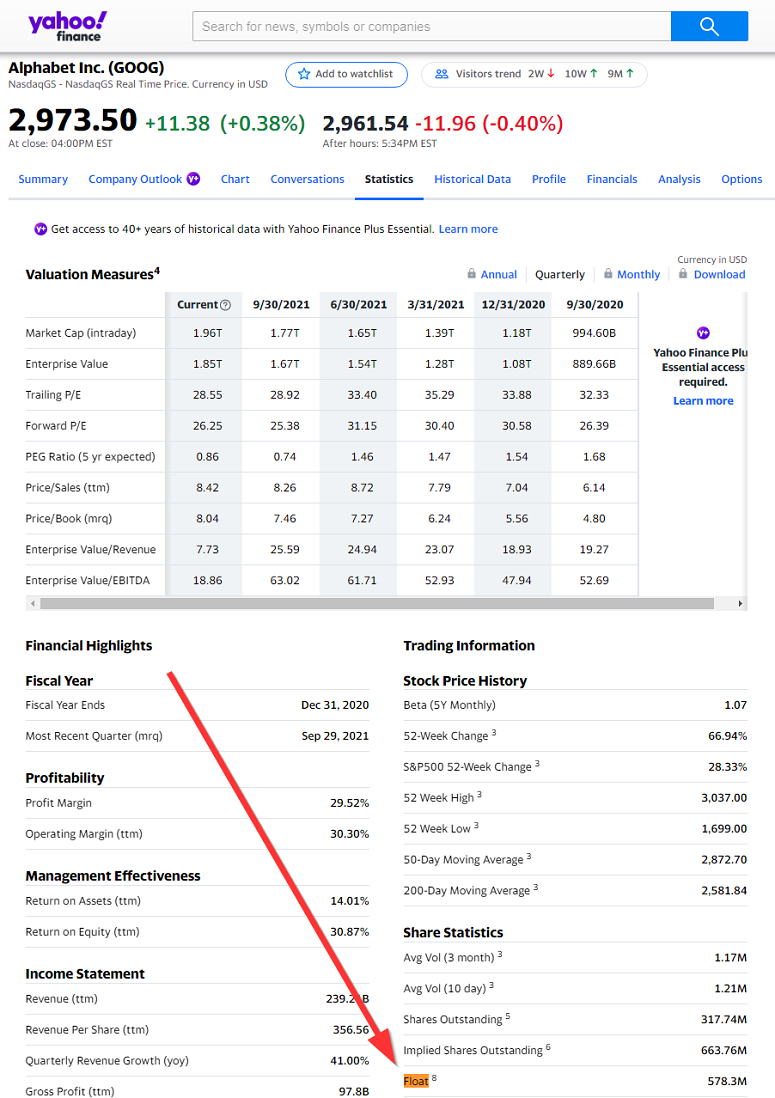Switch to the Chart tab
This screenshot has width=775, height=1098.
pos(235,179)
